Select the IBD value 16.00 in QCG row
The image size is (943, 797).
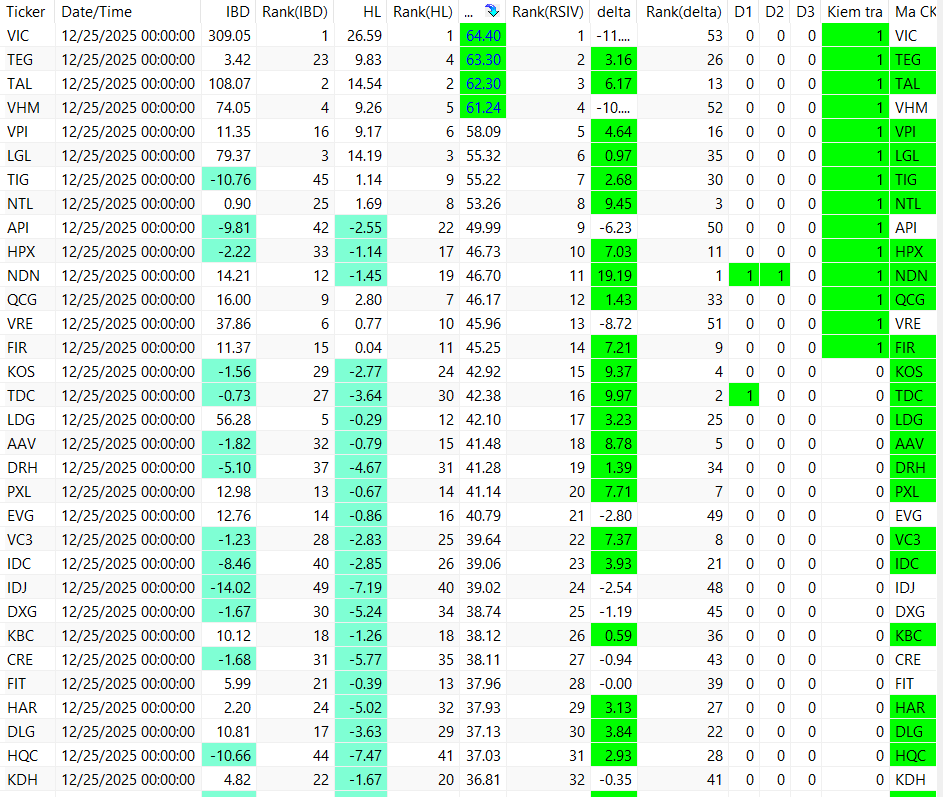point(233,300)
